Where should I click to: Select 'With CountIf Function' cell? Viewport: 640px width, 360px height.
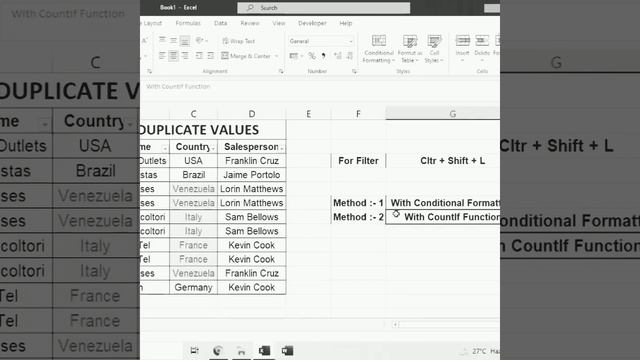[x=443, y=217]
